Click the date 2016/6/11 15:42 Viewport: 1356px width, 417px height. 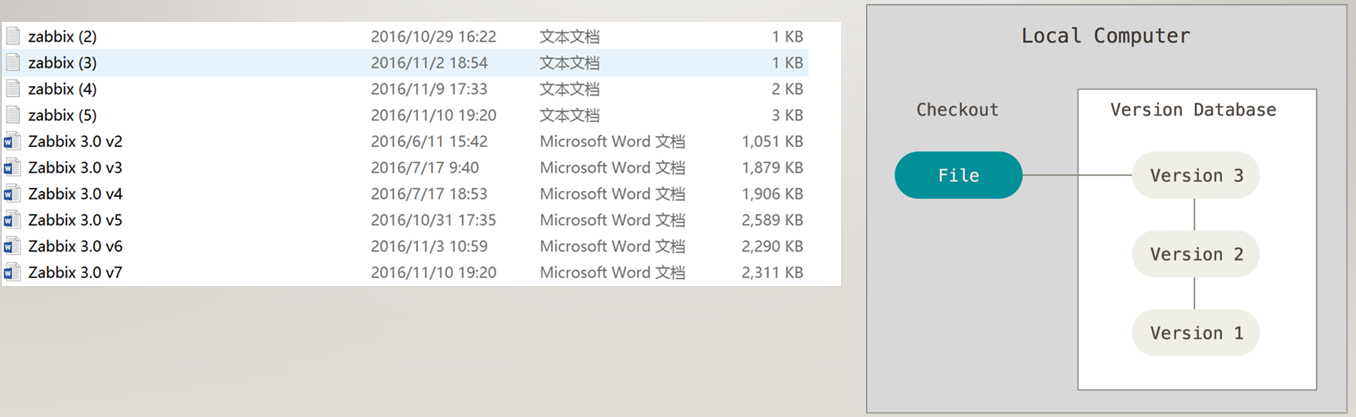pyautogui.click(x=429, y=141)
